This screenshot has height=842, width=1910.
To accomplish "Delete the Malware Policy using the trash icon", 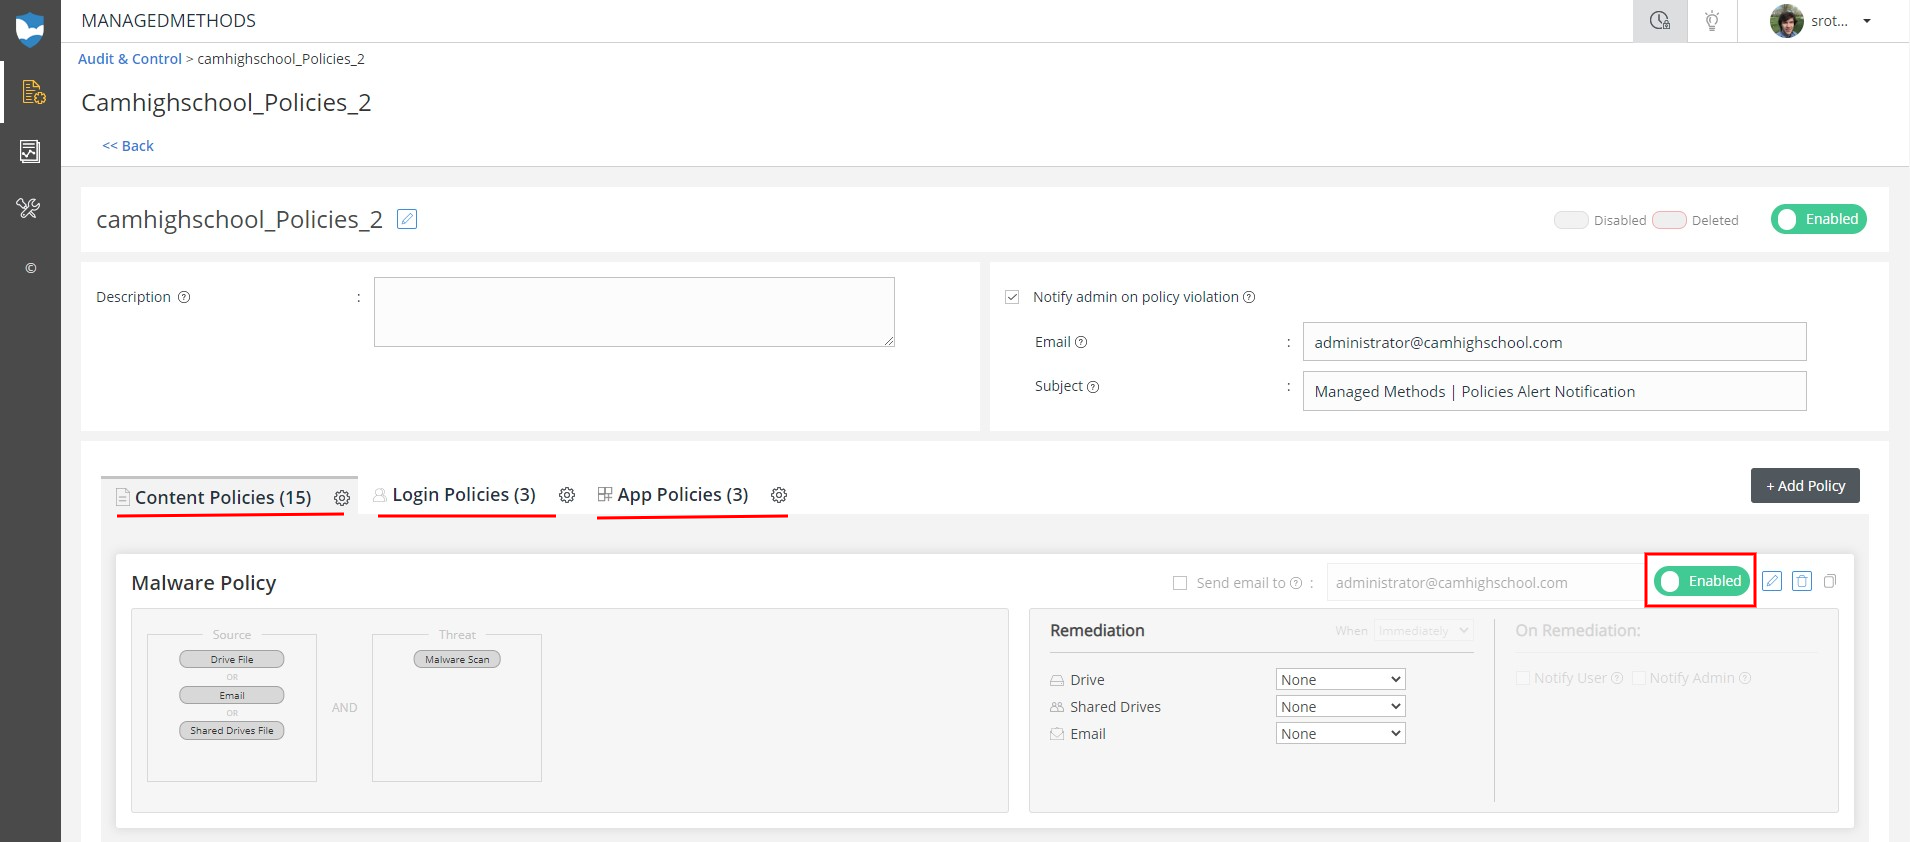I will [x=1802, y=581].
